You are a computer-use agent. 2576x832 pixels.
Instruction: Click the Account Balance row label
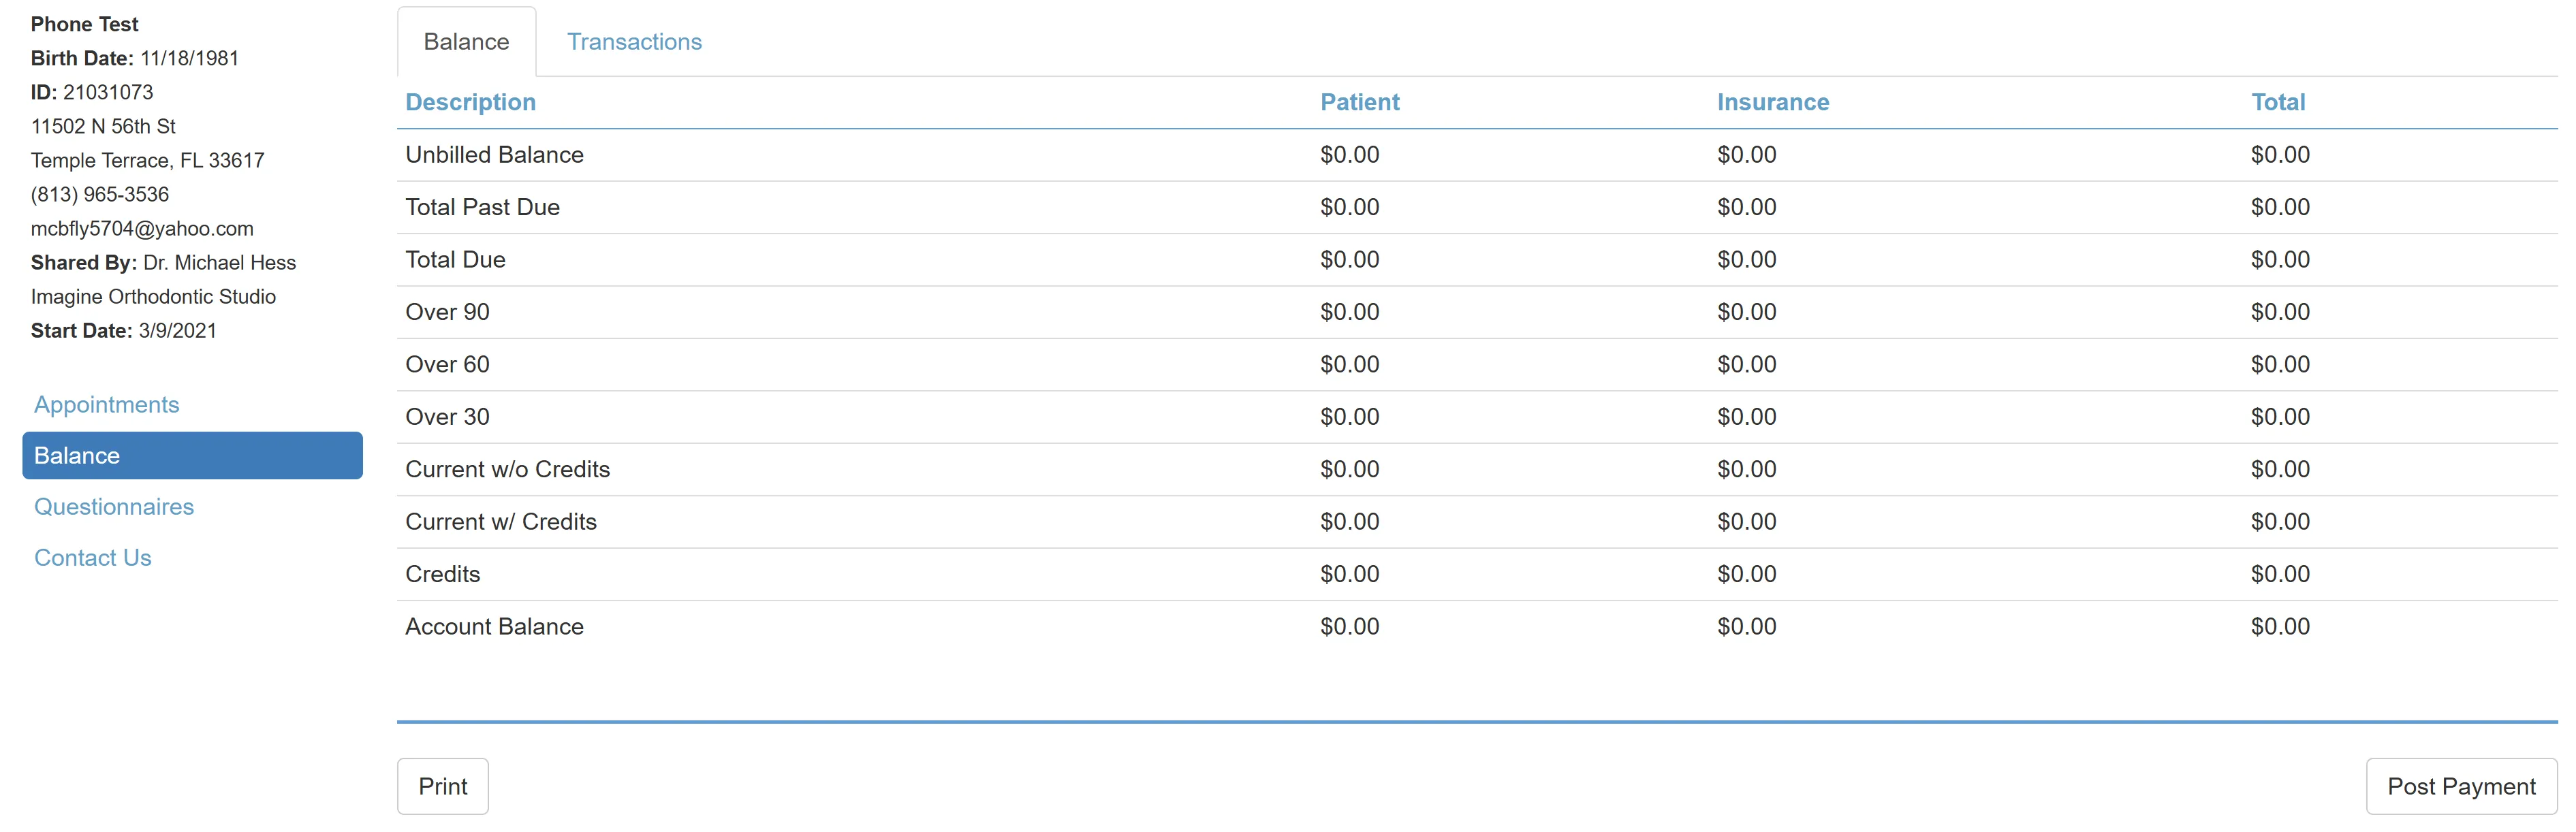(x=494, y=627)
